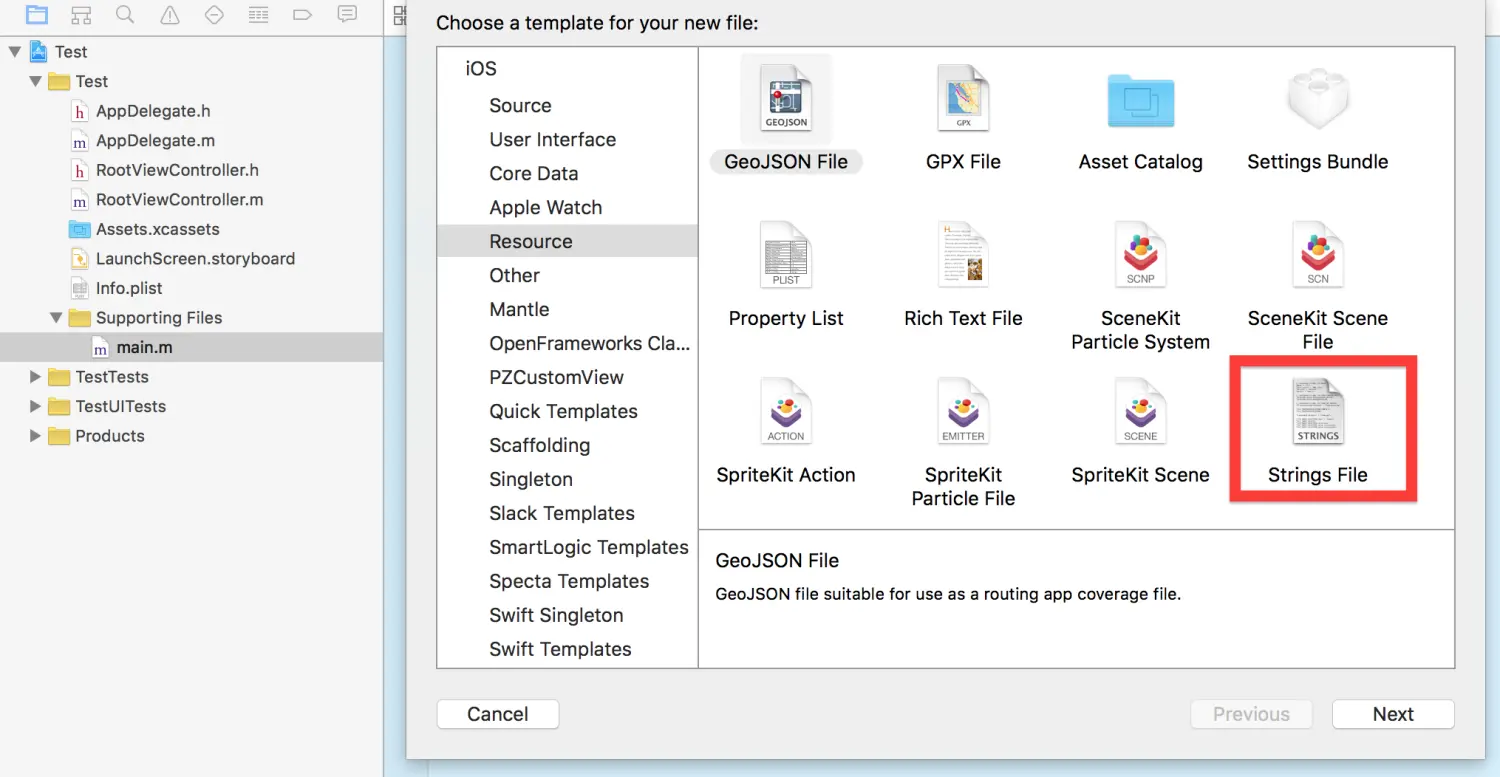This screenshot has width=1500, height=777.
Task: Select the GPX File template icon
Action: click(963, 98)
